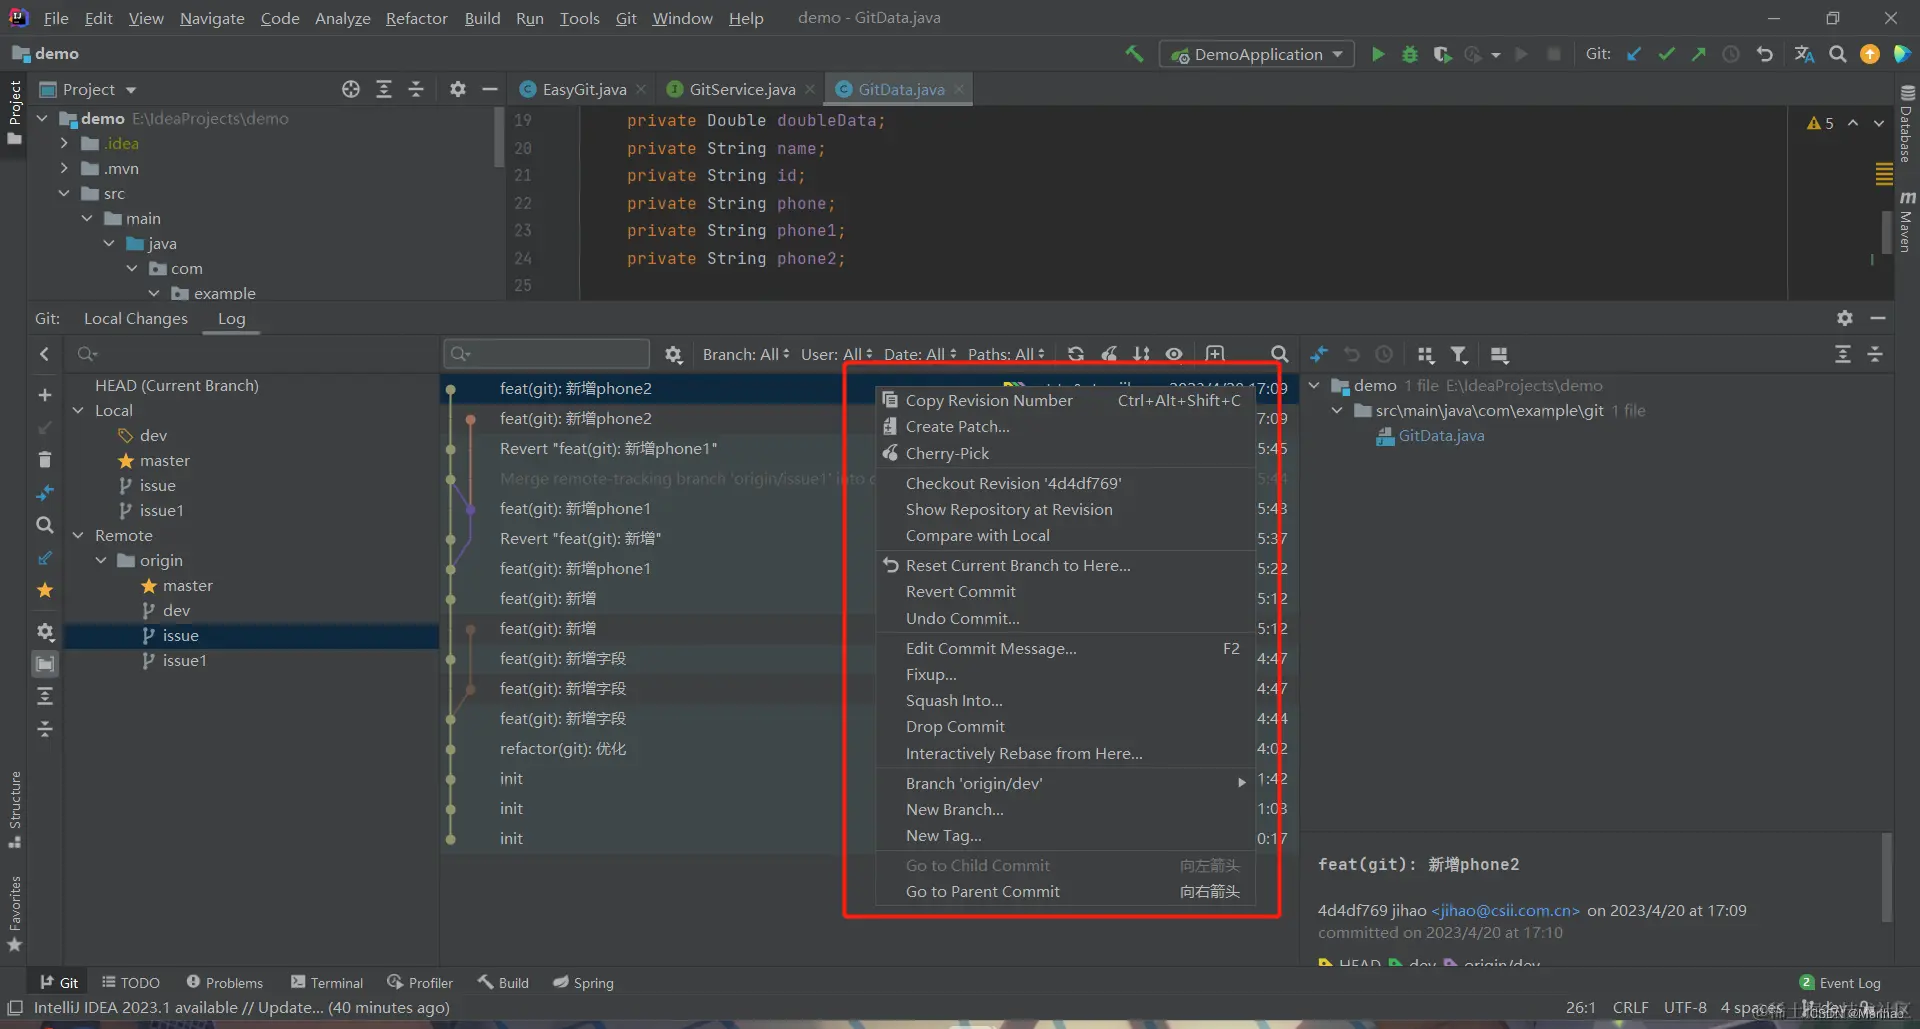Expand the .idea folder in Project tree

coord(64,143)
